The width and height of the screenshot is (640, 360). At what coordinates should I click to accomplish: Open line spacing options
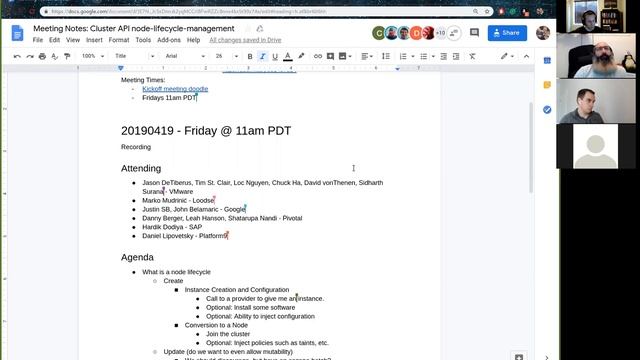[386, 56]
